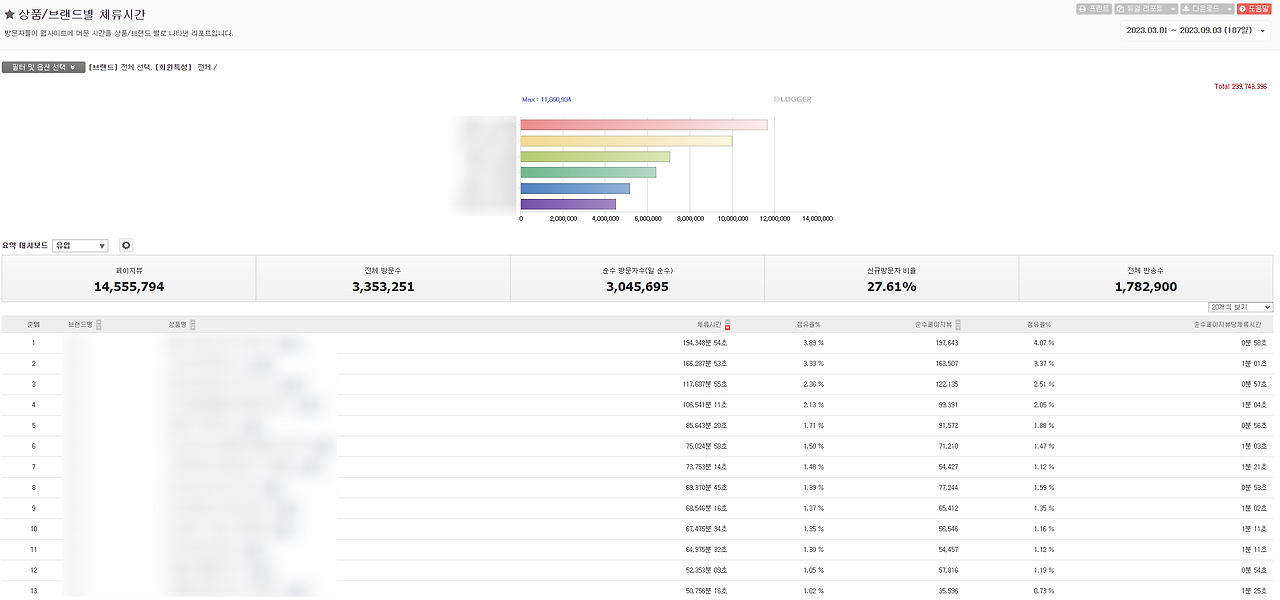Click dwell time cell 194,348분 54초
The height and width of the screenshot is (600, 1280).
(704, 343)
